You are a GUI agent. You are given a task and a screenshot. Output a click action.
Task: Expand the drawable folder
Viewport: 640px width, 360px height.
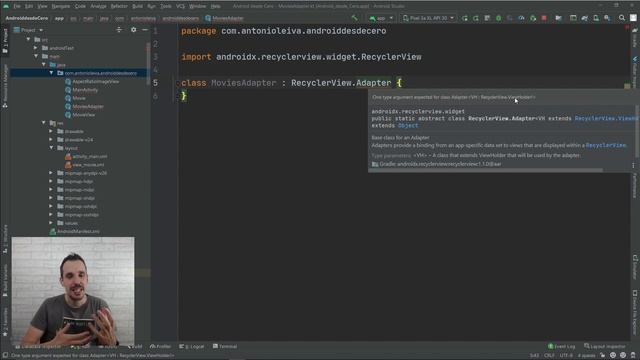point(51,131)
